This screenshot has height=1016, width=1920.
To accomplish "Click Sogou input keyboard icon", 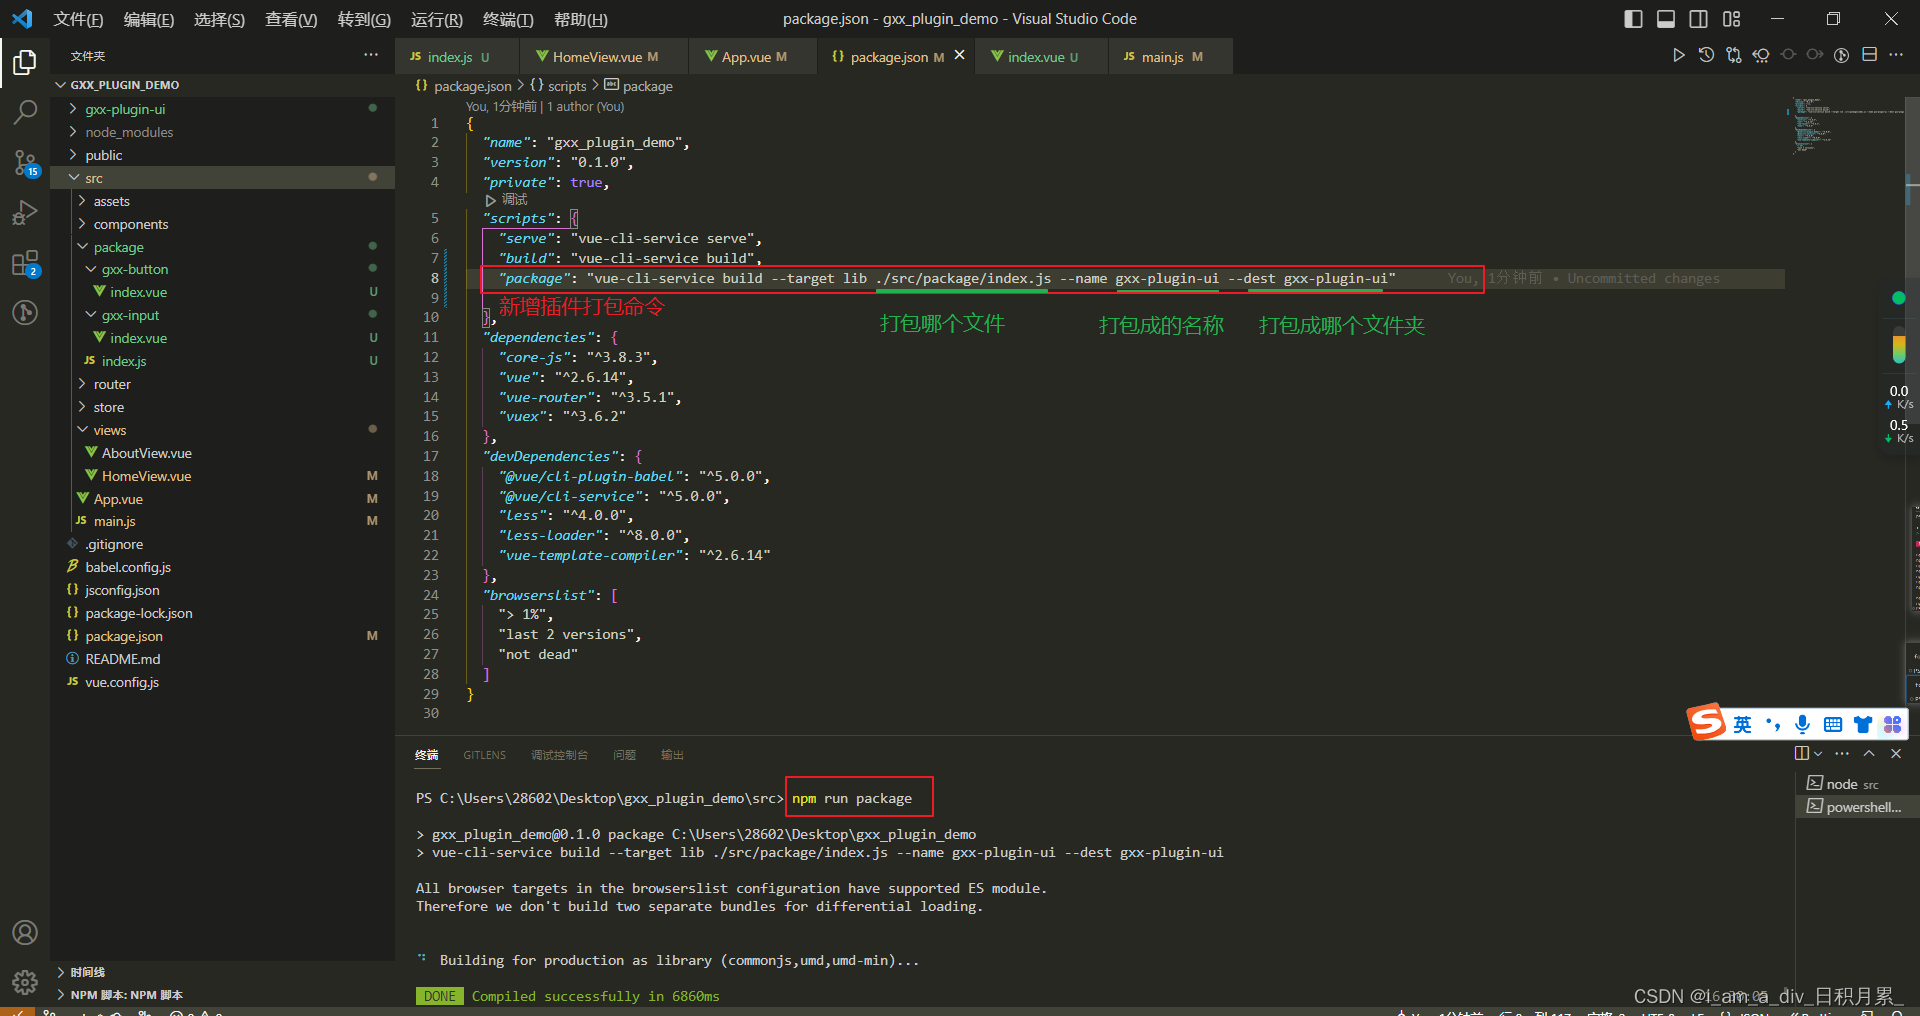I will tap(1833, 724).
